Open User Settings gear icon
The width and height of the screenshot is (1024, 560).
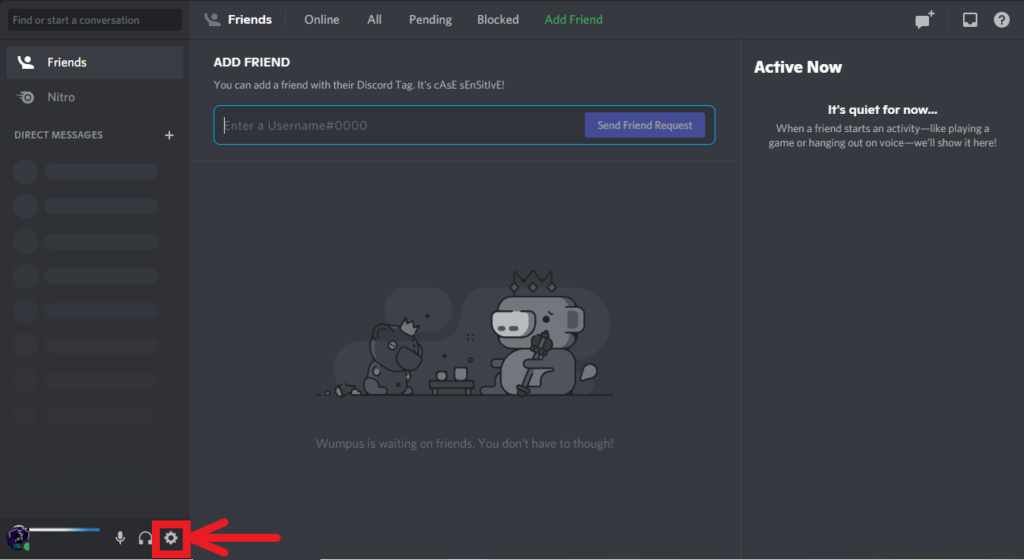click(x=171, y=538)
